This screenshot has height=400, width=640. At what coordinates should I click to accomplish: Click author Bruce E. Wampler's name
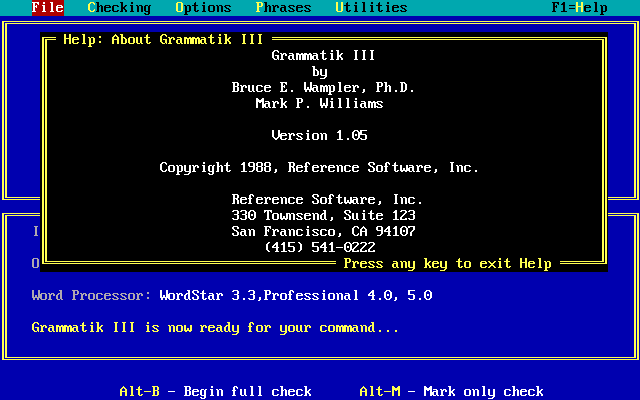pyautogui.click(x=323, y=88)
